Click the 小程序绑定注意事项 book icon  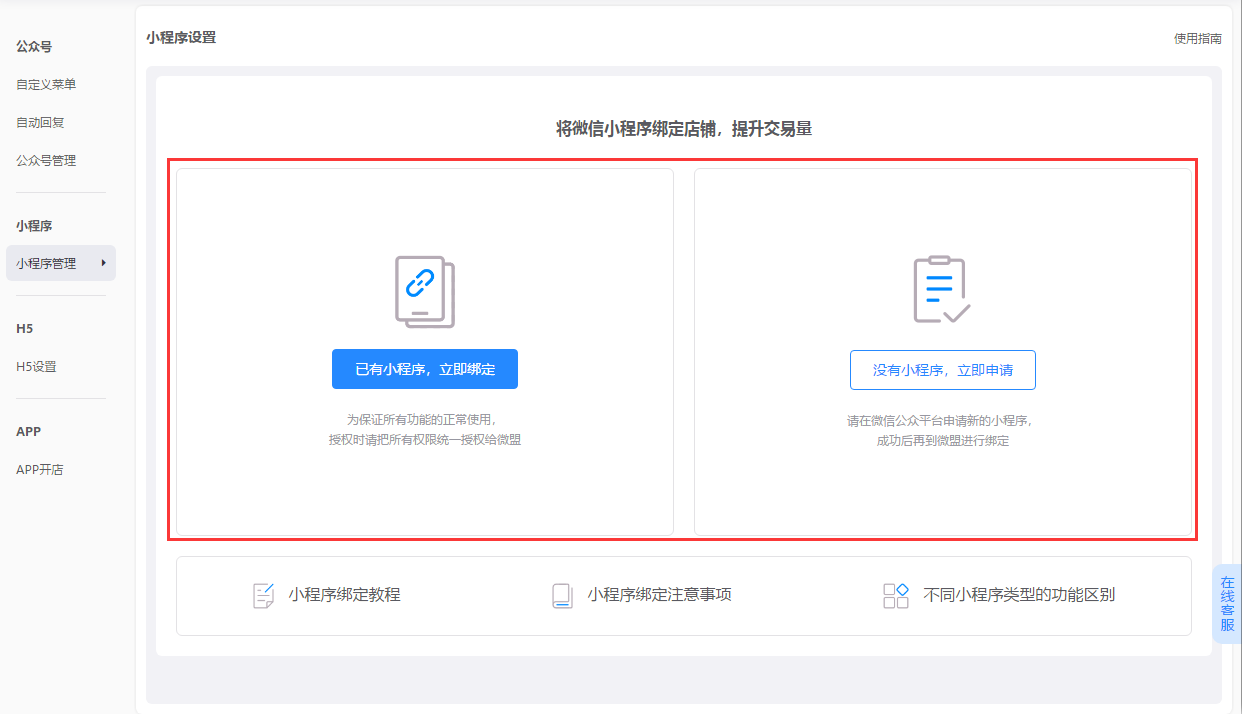click(x=562, y=596)
